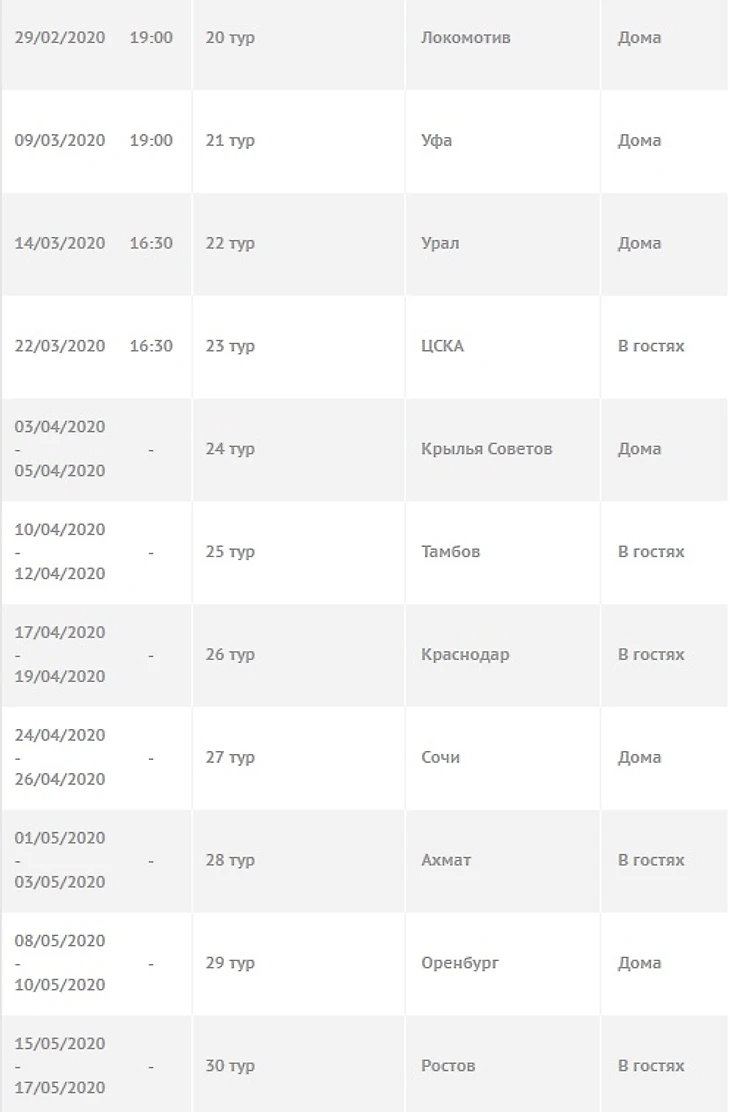Click the 27 тур round label
The height and width of the screenshot is (1112, 730).
click(230, 758)
